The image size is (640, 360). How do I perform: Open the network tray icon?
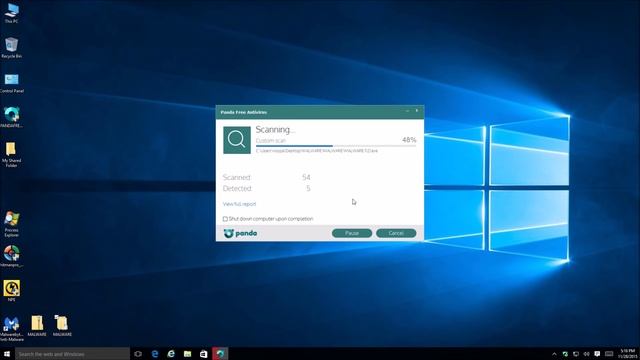click(576, 354)
